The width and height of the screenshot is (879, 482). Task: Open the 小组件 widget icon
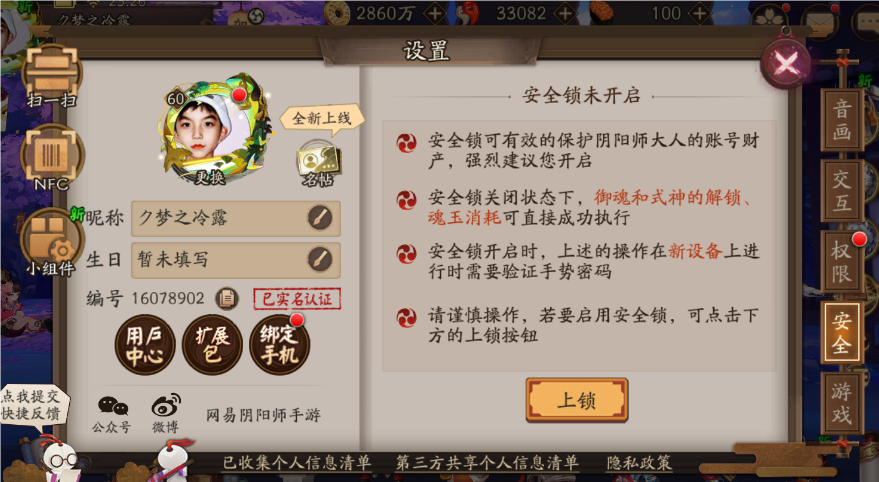click(x=52, y=242)
